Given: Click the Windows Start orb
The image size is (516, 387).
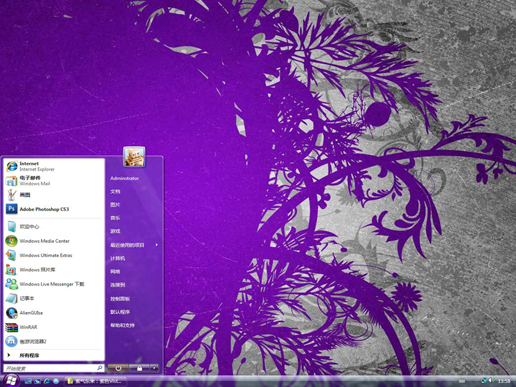Looking at the screenshot, I should point(11,380).
